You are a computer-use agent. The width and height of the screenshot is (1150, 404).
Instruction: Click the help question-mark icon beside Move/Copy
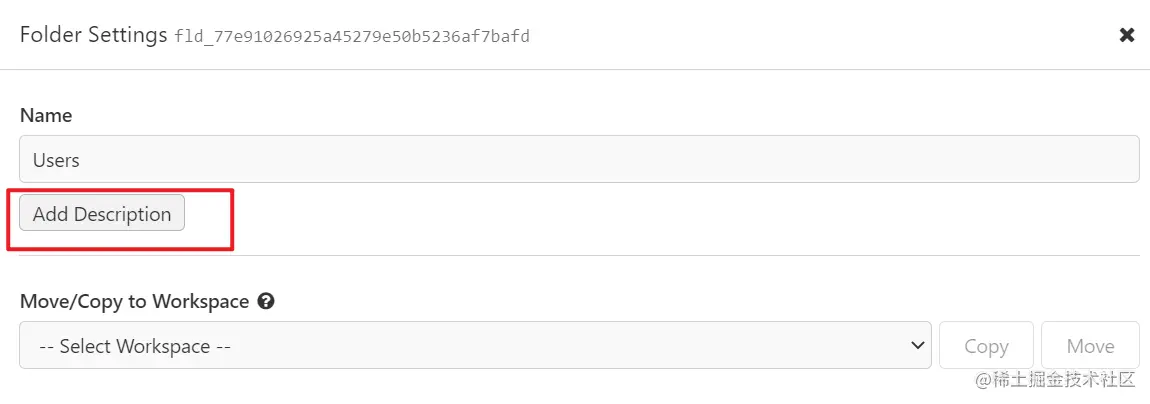pos(267,301)
